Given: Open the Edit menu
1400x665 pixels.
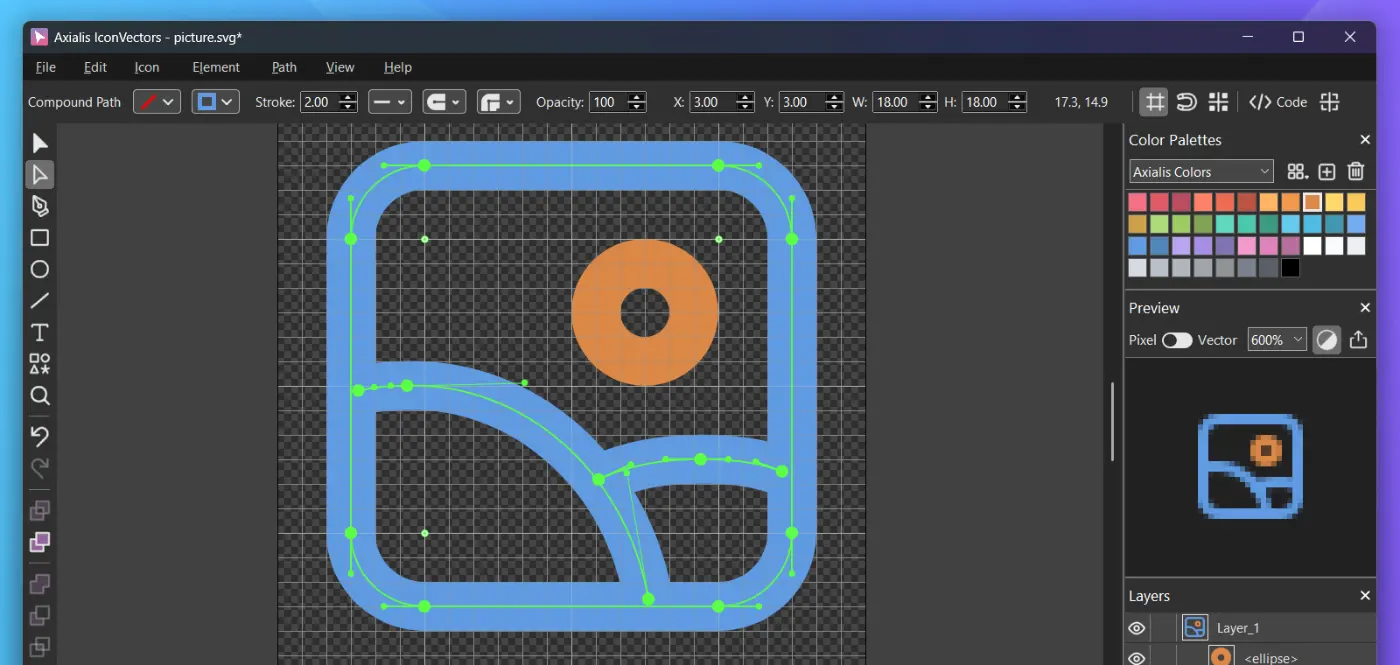Looking at the screenshot, I should pos(95,67).
